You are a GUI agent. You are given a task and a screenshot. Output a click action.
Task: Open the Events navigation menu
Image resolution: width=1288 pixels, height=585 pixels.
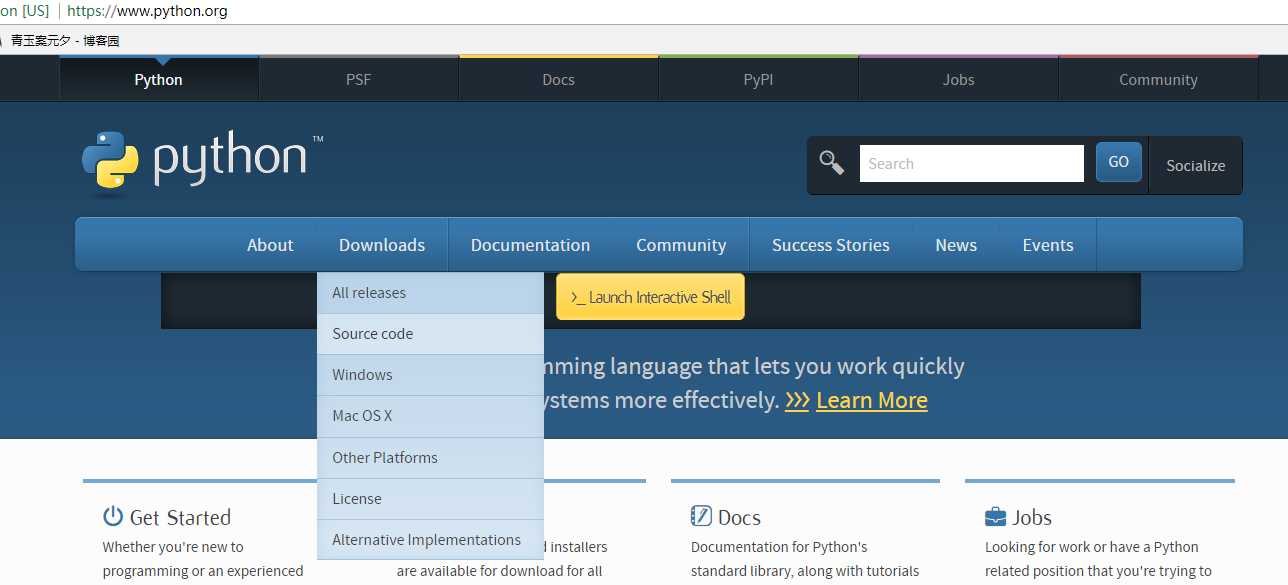[1048, 245]
